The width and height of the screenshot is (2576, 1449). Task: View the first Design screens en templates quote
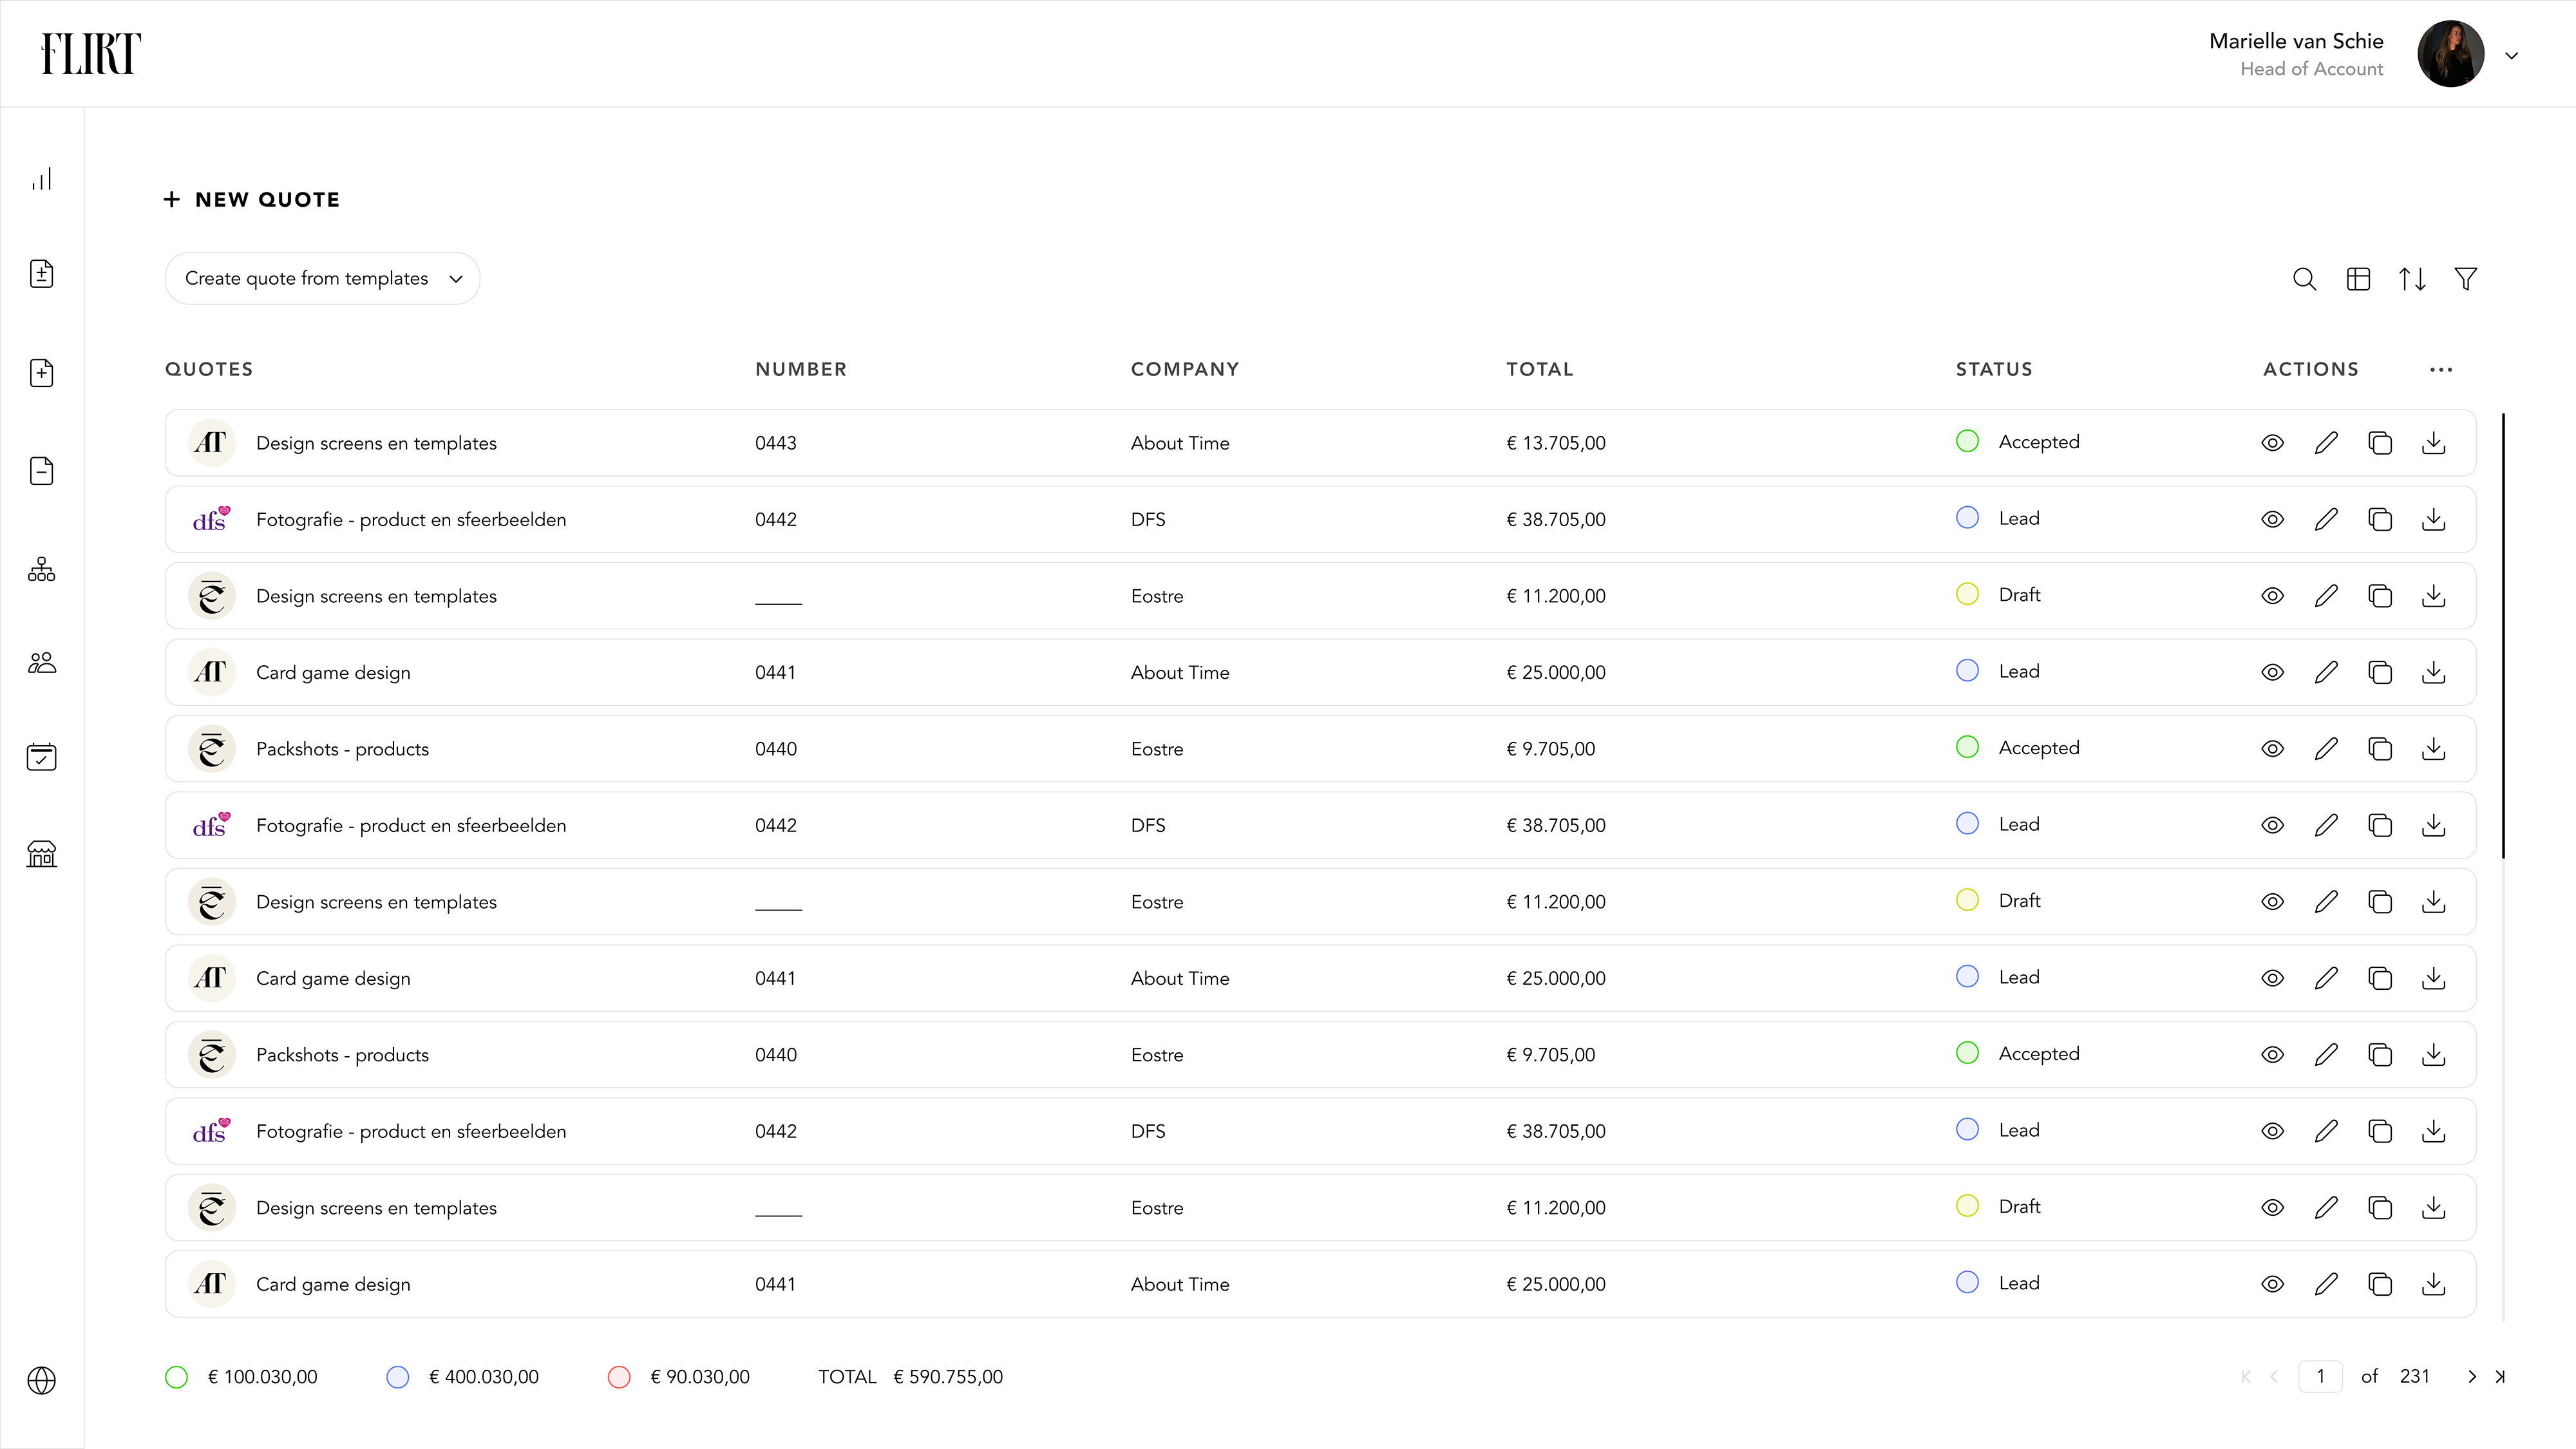[2272, 443]
